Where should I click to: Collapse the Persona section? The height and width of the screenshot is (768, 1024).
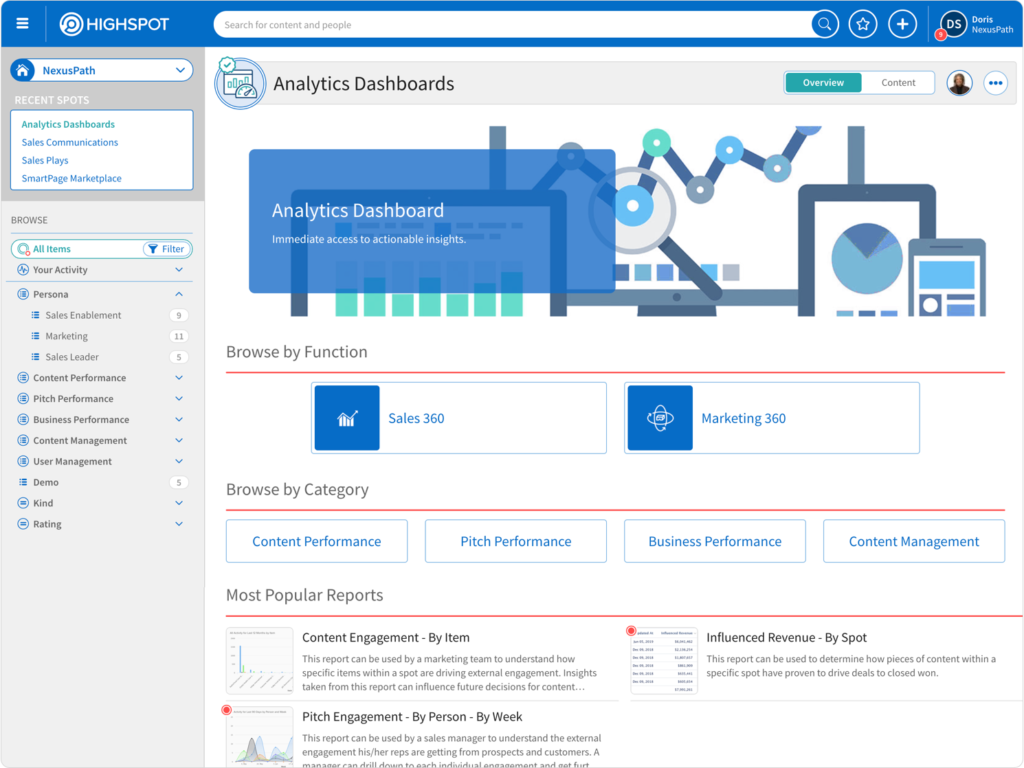pyautogui.click(x=179, y=294)
